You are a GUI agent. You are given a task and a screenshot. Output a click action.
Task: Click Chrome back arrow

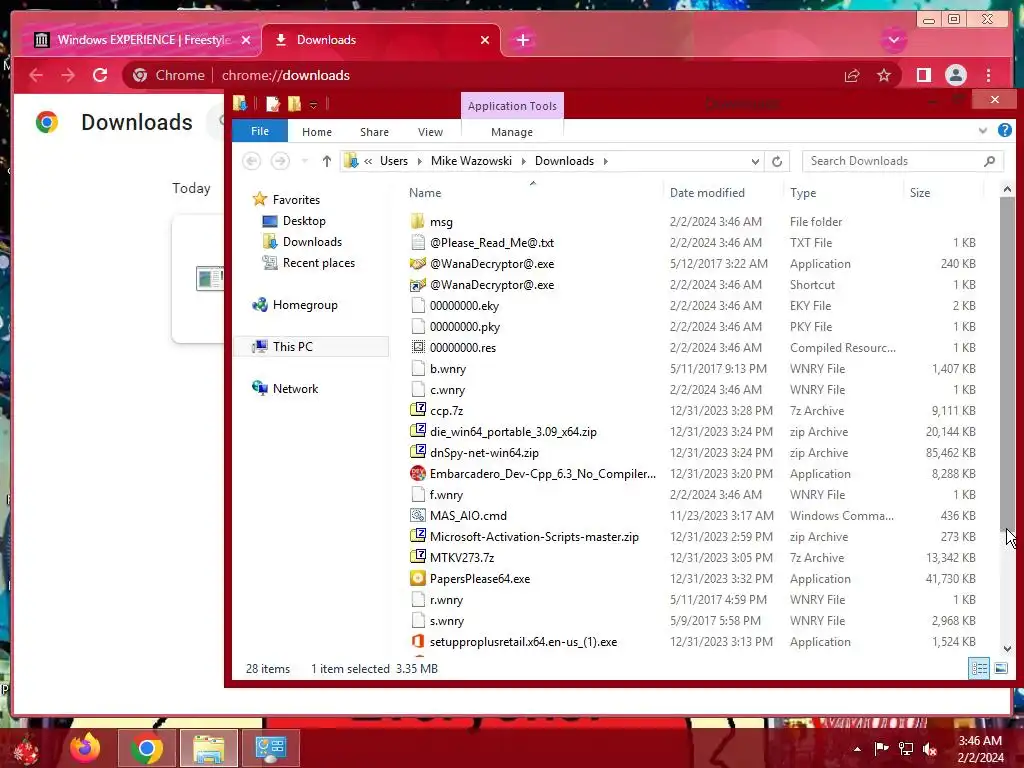click(x=36, y=75)
